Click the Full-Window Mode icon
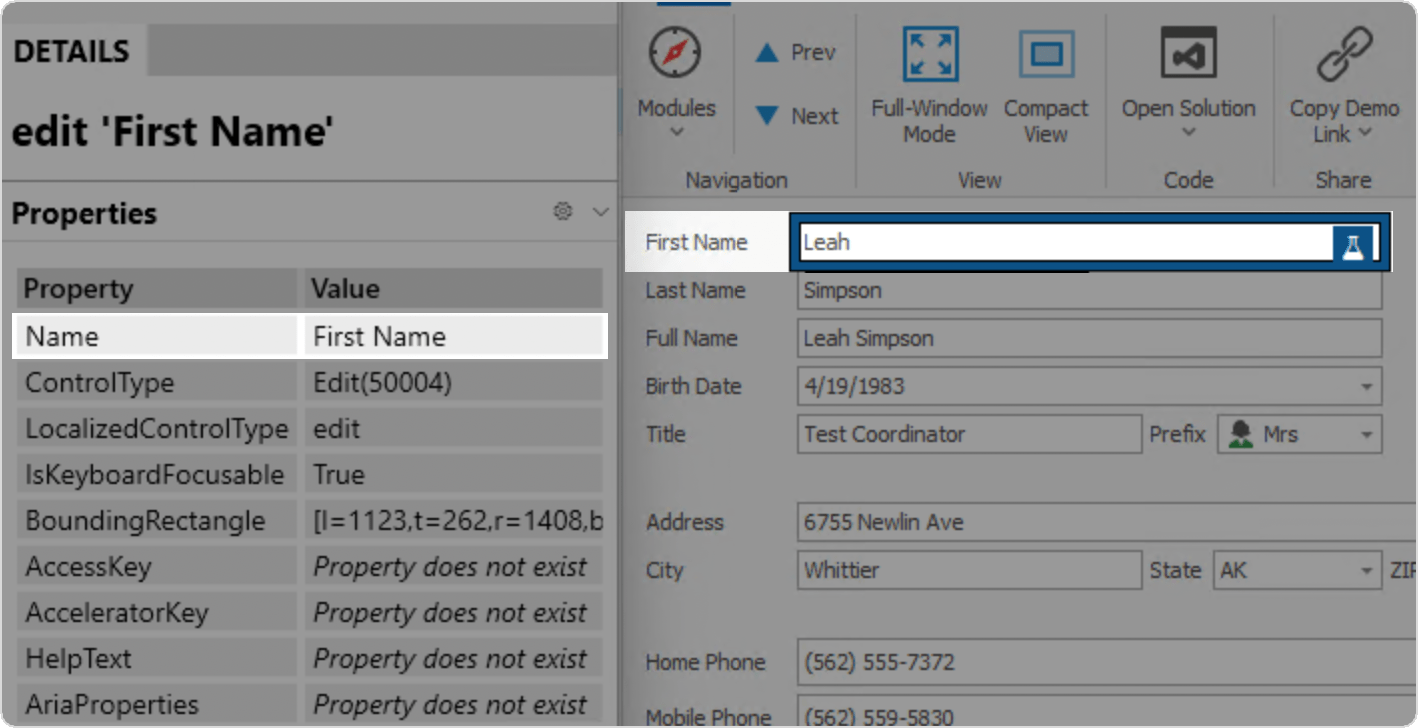 [x=929, y=53]
